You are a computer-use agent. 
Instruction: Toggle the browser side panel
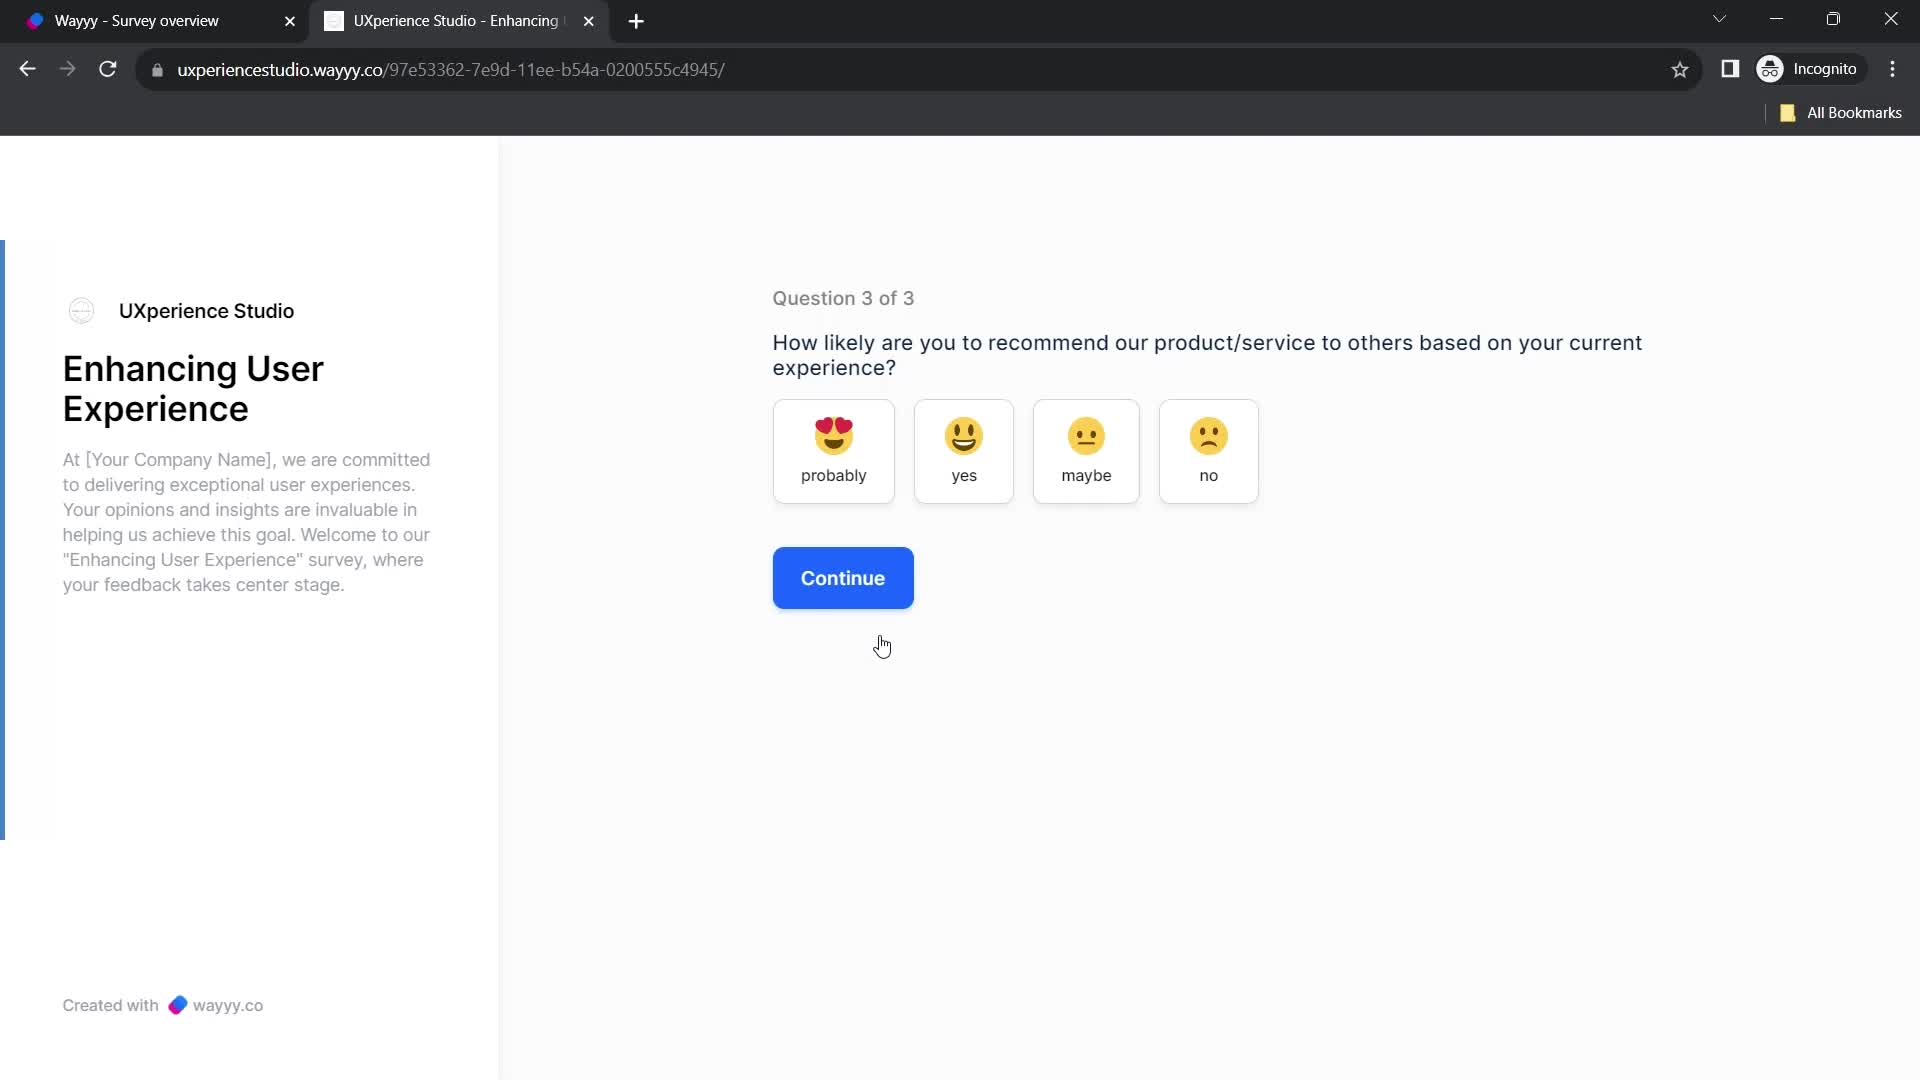click(1730, 69)
